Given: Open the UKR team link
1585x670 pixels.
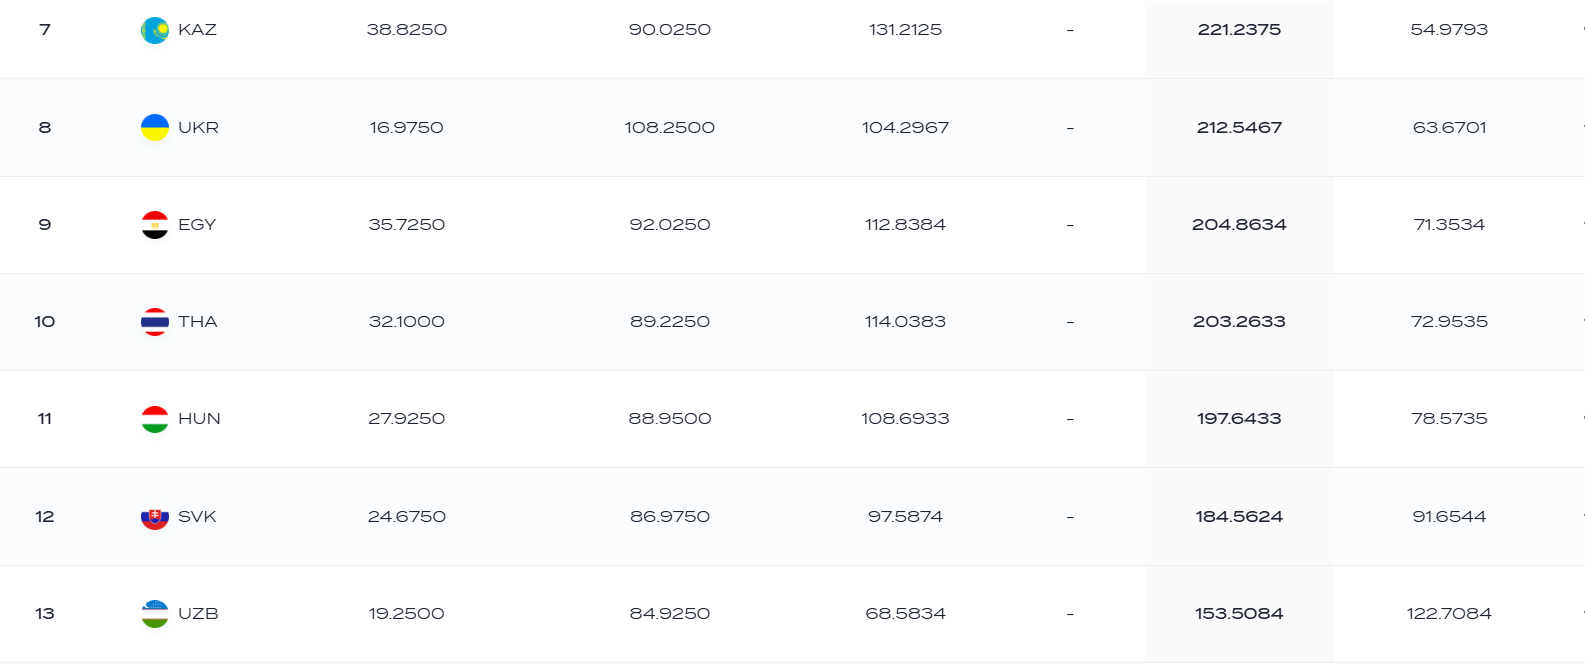Looking at the screenshot, I should click(198, 127).
